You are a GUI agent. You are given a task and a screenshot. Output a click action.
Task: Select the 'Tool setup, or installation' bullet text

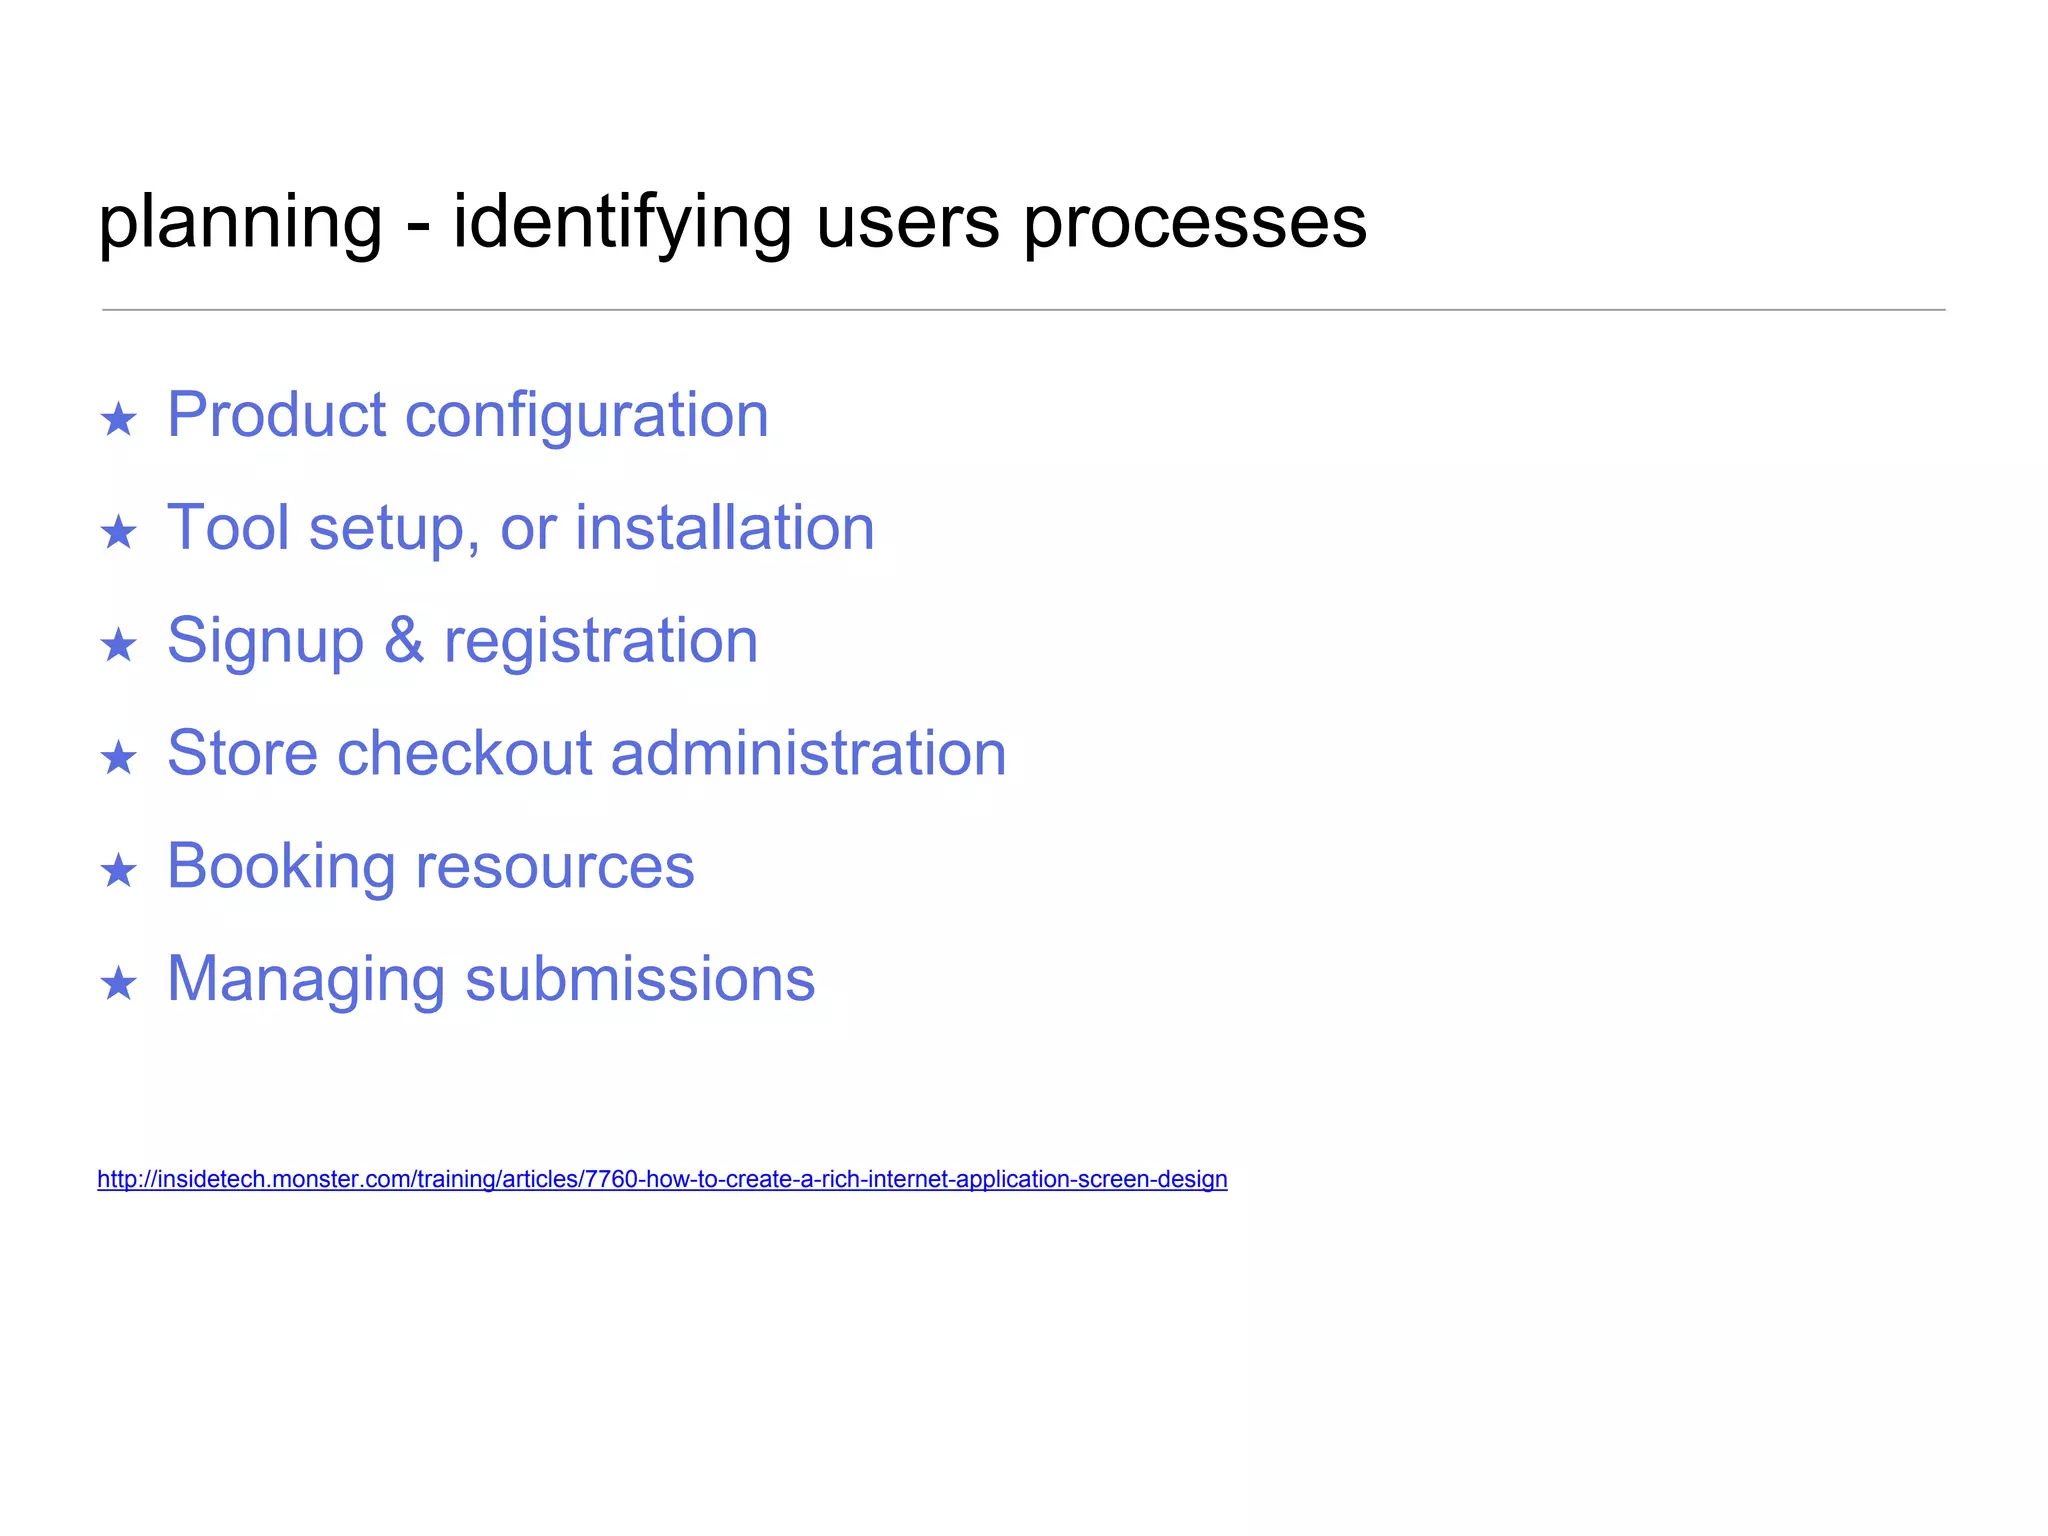pyautogui.click(x=521, y=528)
